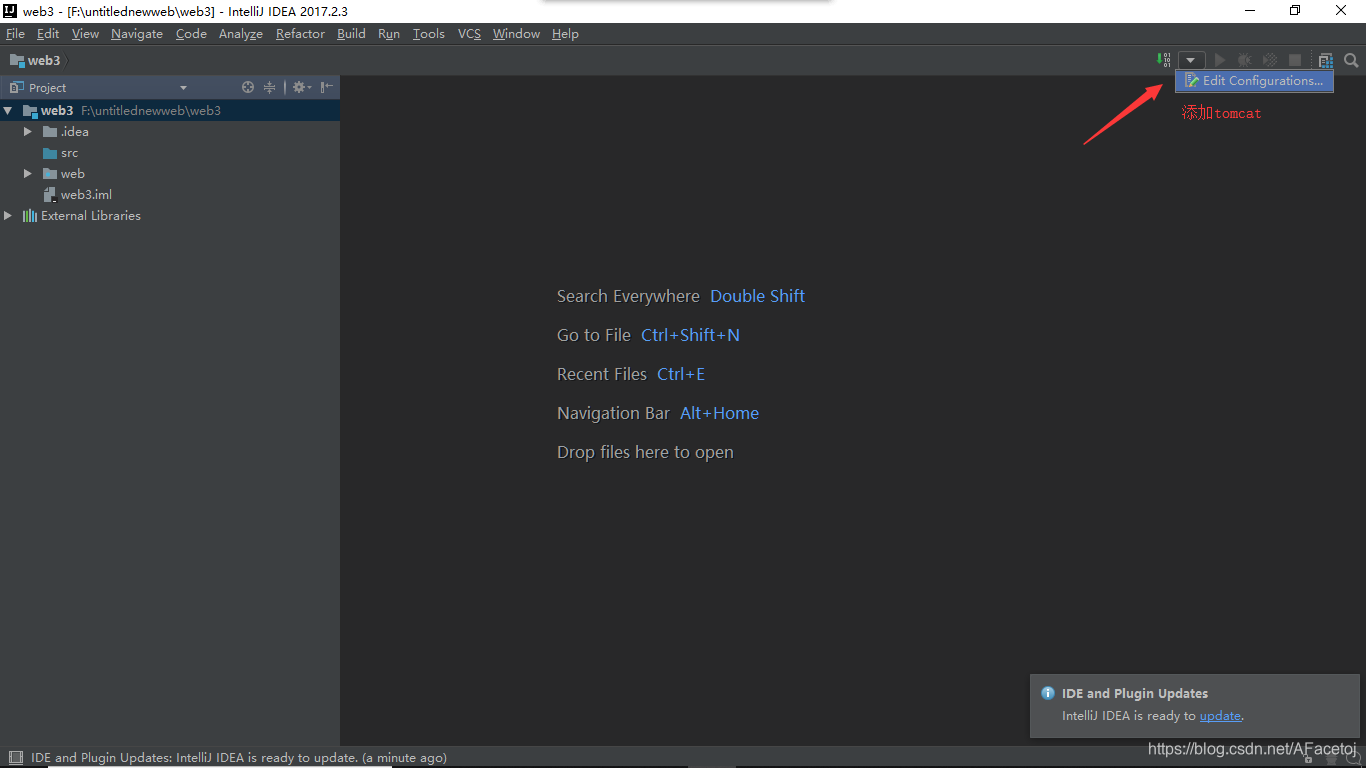Click the Scroll from Source target icon
This screenshot has width=1366, height=768.
(x=248, y=88)
